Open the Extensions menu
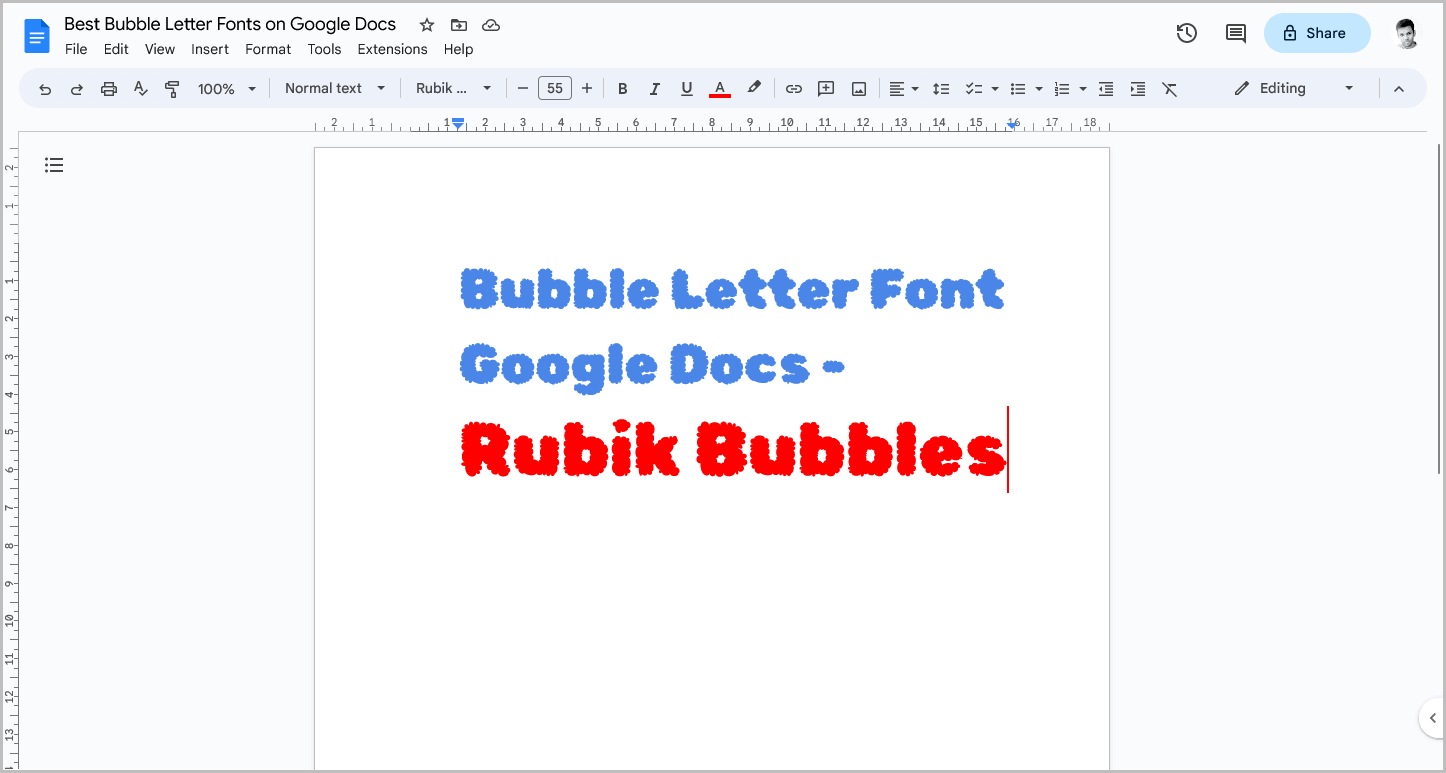1446x773 pixels. tap(392, 49)
